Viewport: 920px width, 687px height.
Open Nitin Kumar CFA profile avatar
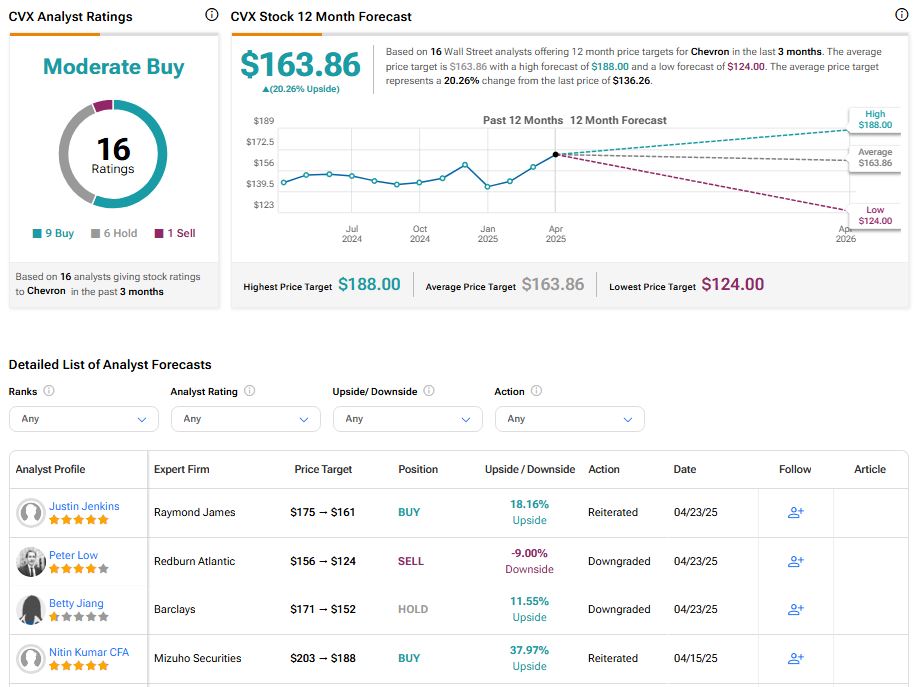[x=31, y=658]
